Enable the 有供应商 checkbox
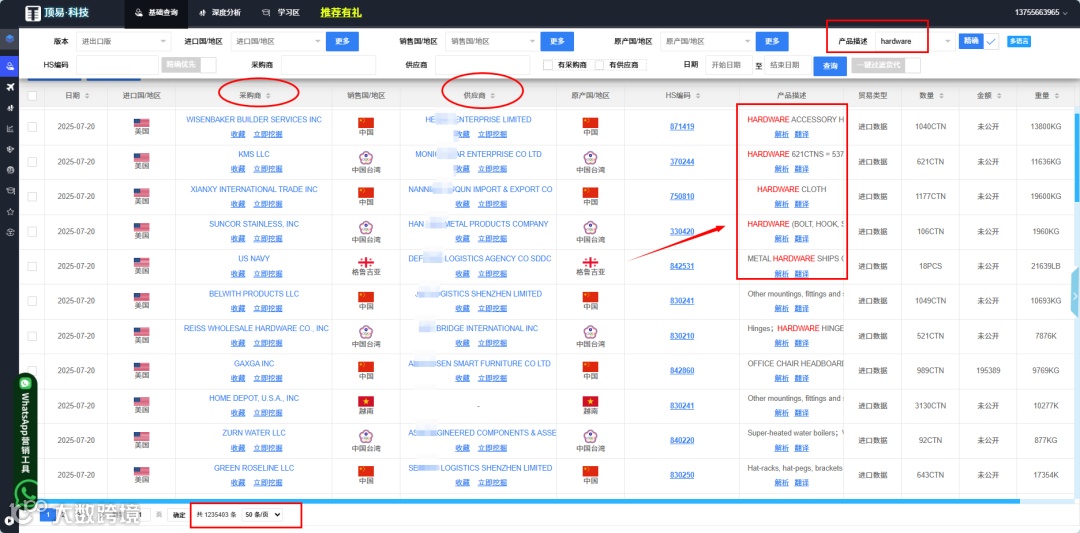 click(x=599, y=65)
